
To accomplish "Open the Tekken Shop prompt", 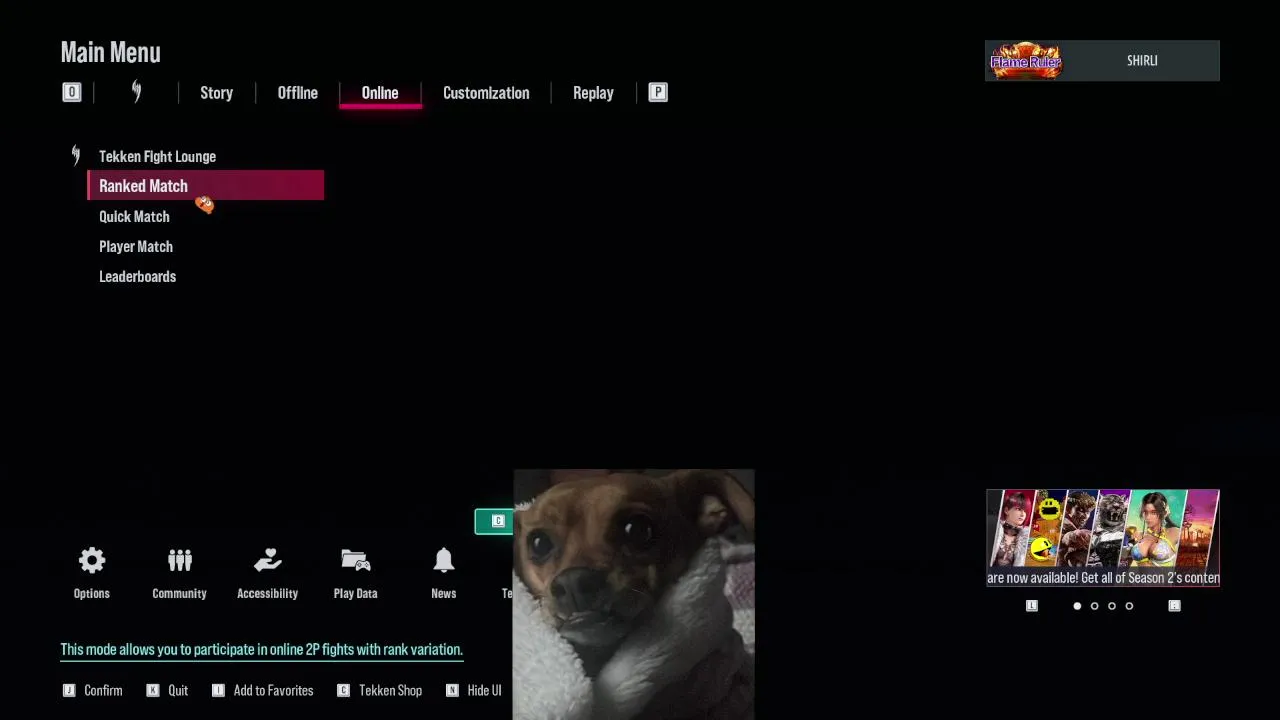I will [x=390, y=690].
